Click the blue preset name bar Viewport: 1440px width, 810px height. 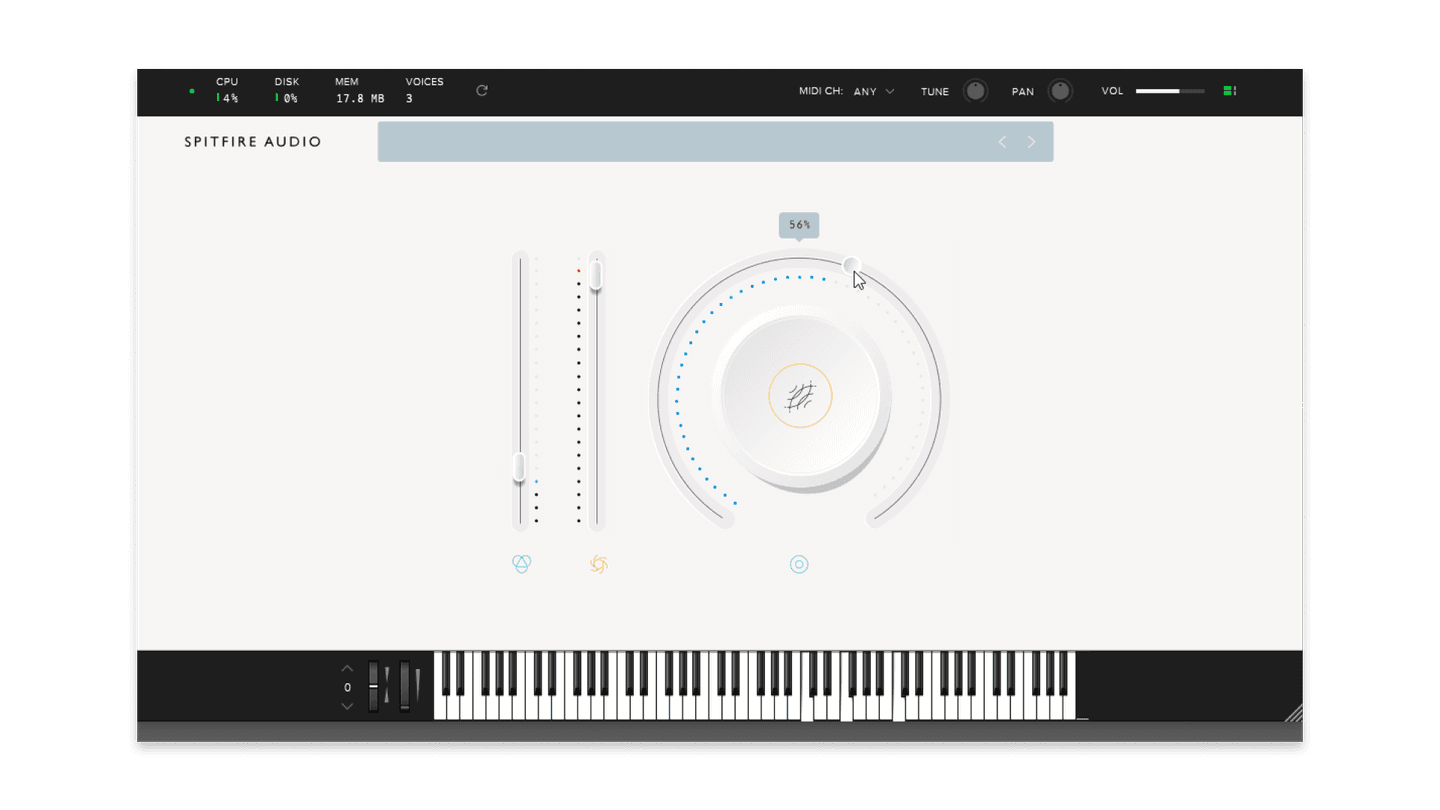(x=715, y=142)
